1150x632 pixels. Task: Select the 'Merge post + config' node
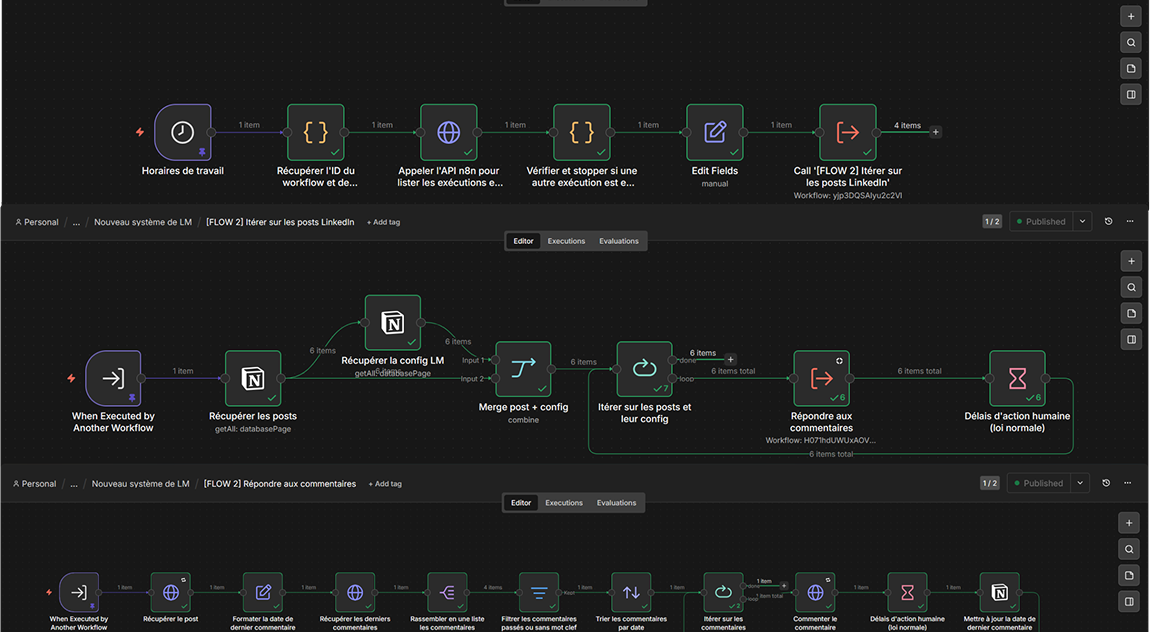523,370
